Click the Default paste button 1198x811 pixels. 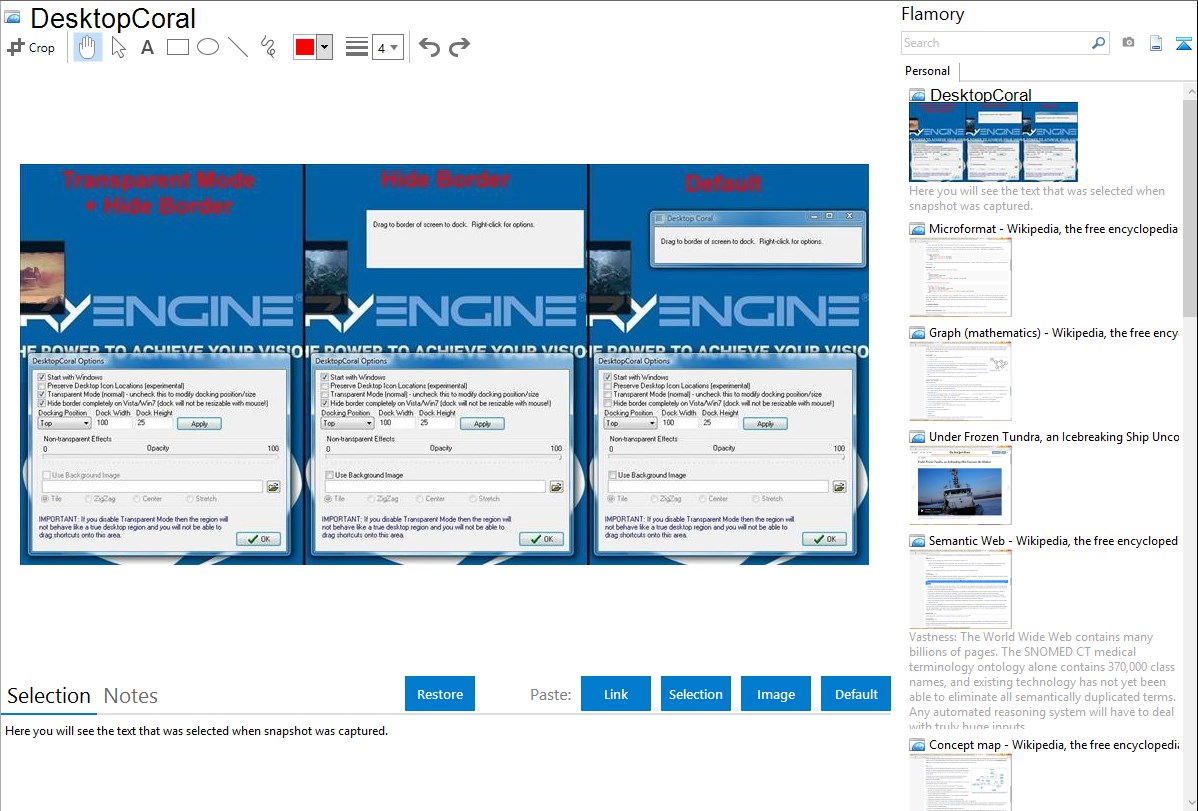[856, 694]
